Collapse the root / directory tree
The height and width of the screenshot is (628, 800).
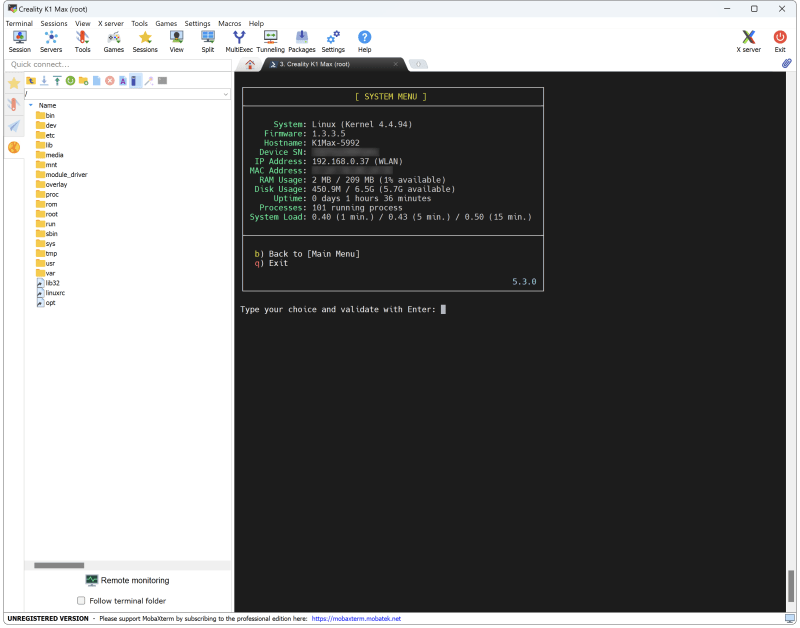tap(30, 104)
